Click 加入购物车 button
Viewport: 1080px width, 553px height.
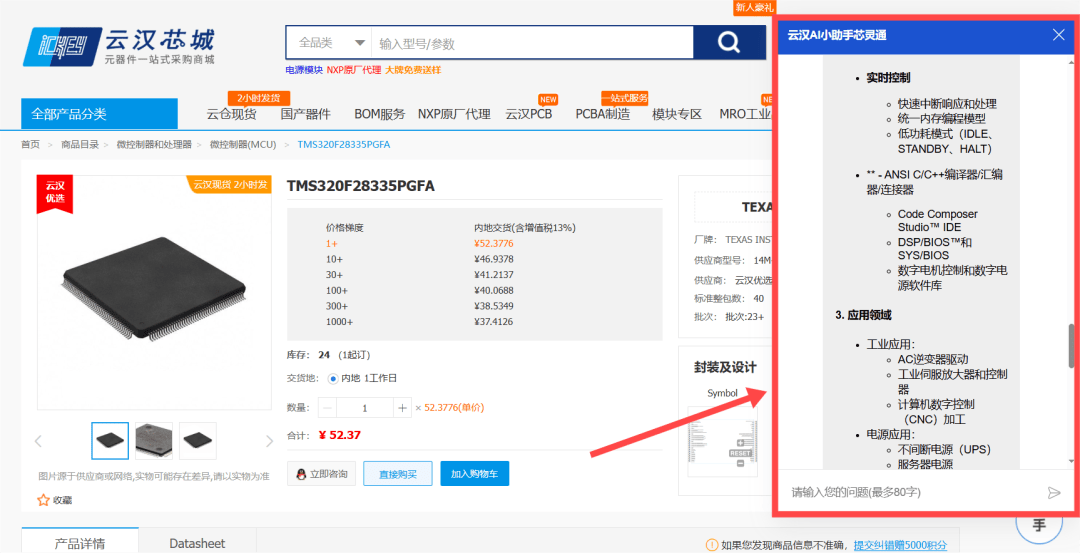tap(475, 474)
